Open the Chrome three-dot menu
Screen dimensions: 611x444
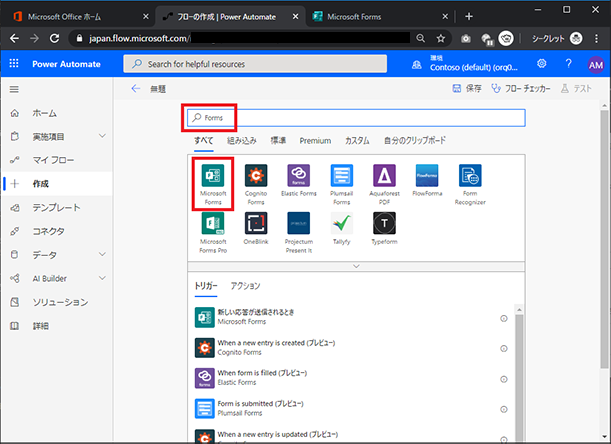coord(597,38)
